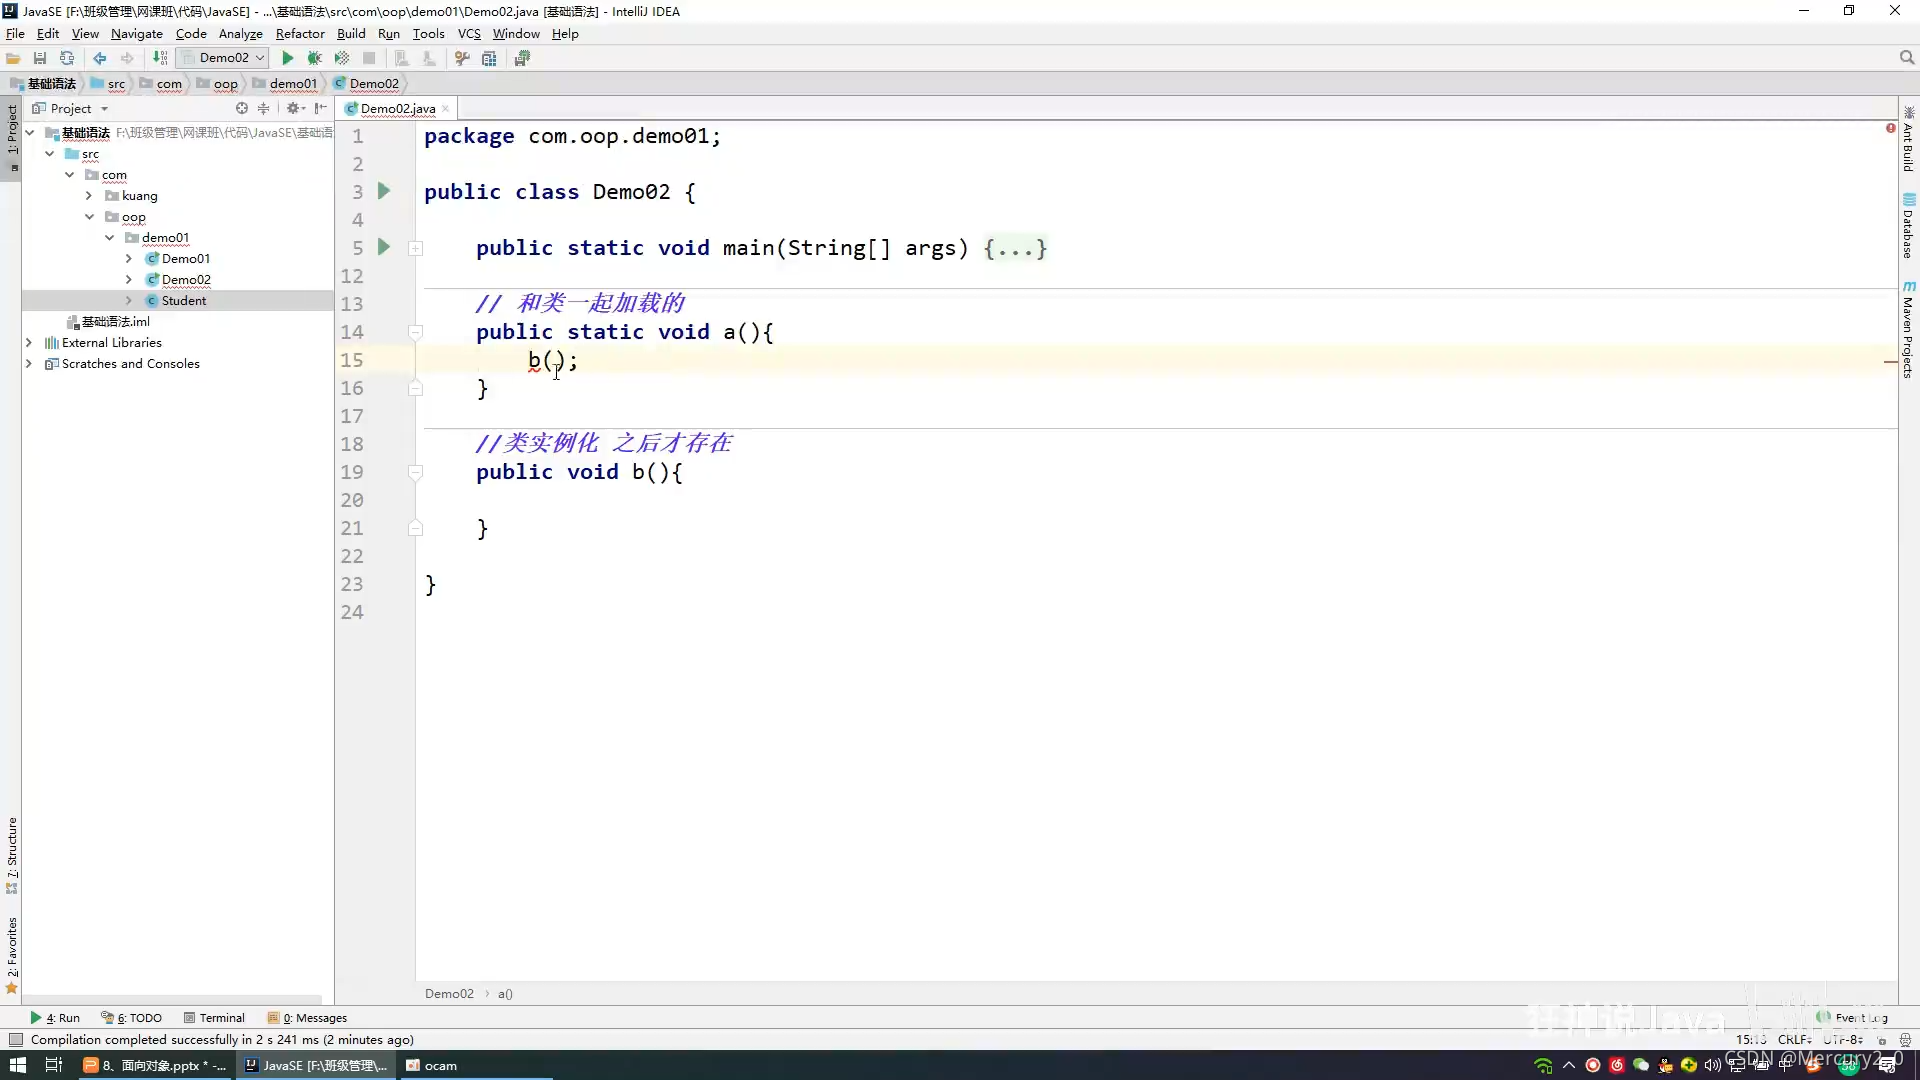
Task: Click the Search Everywhere magnifier
Action: pos(1907,58)
